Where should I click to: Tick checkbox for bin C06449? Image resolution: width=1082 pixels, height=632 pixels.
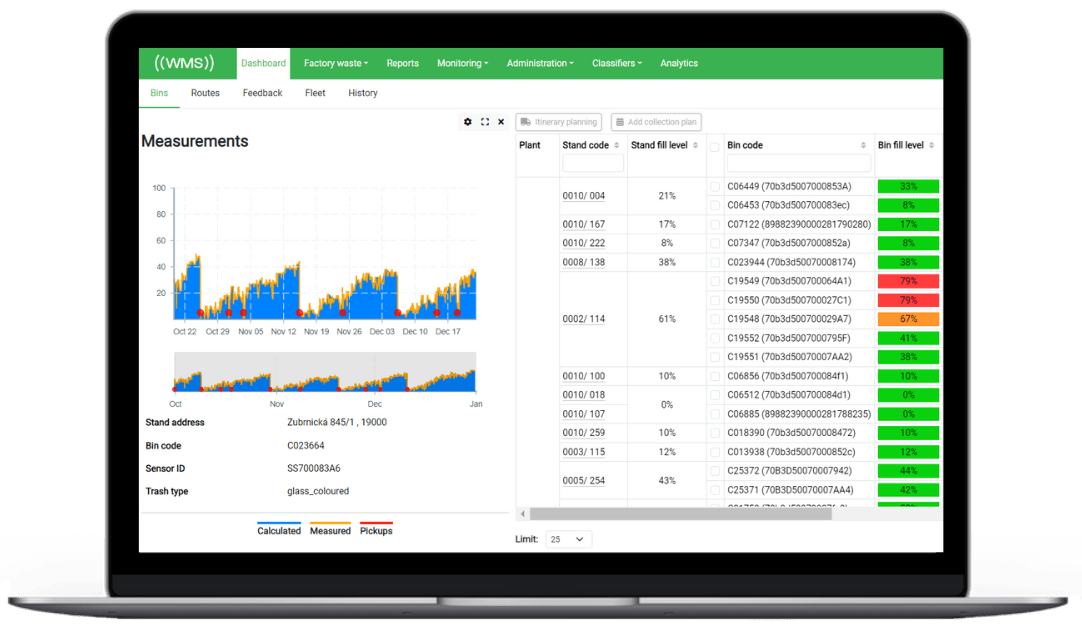(715, 187)
